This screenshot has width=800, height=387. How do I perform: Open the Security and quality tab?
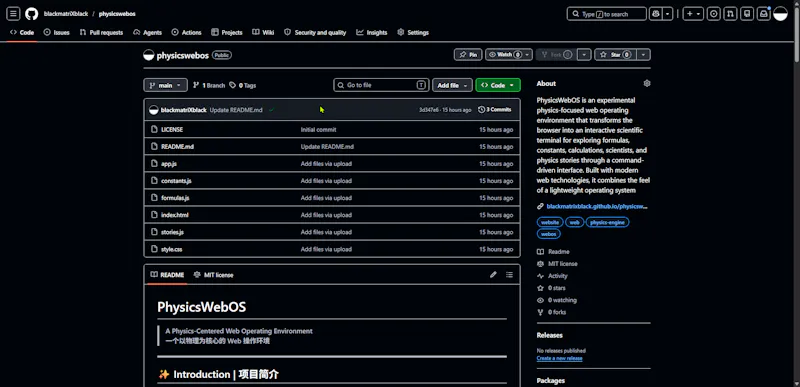(315, 32)
